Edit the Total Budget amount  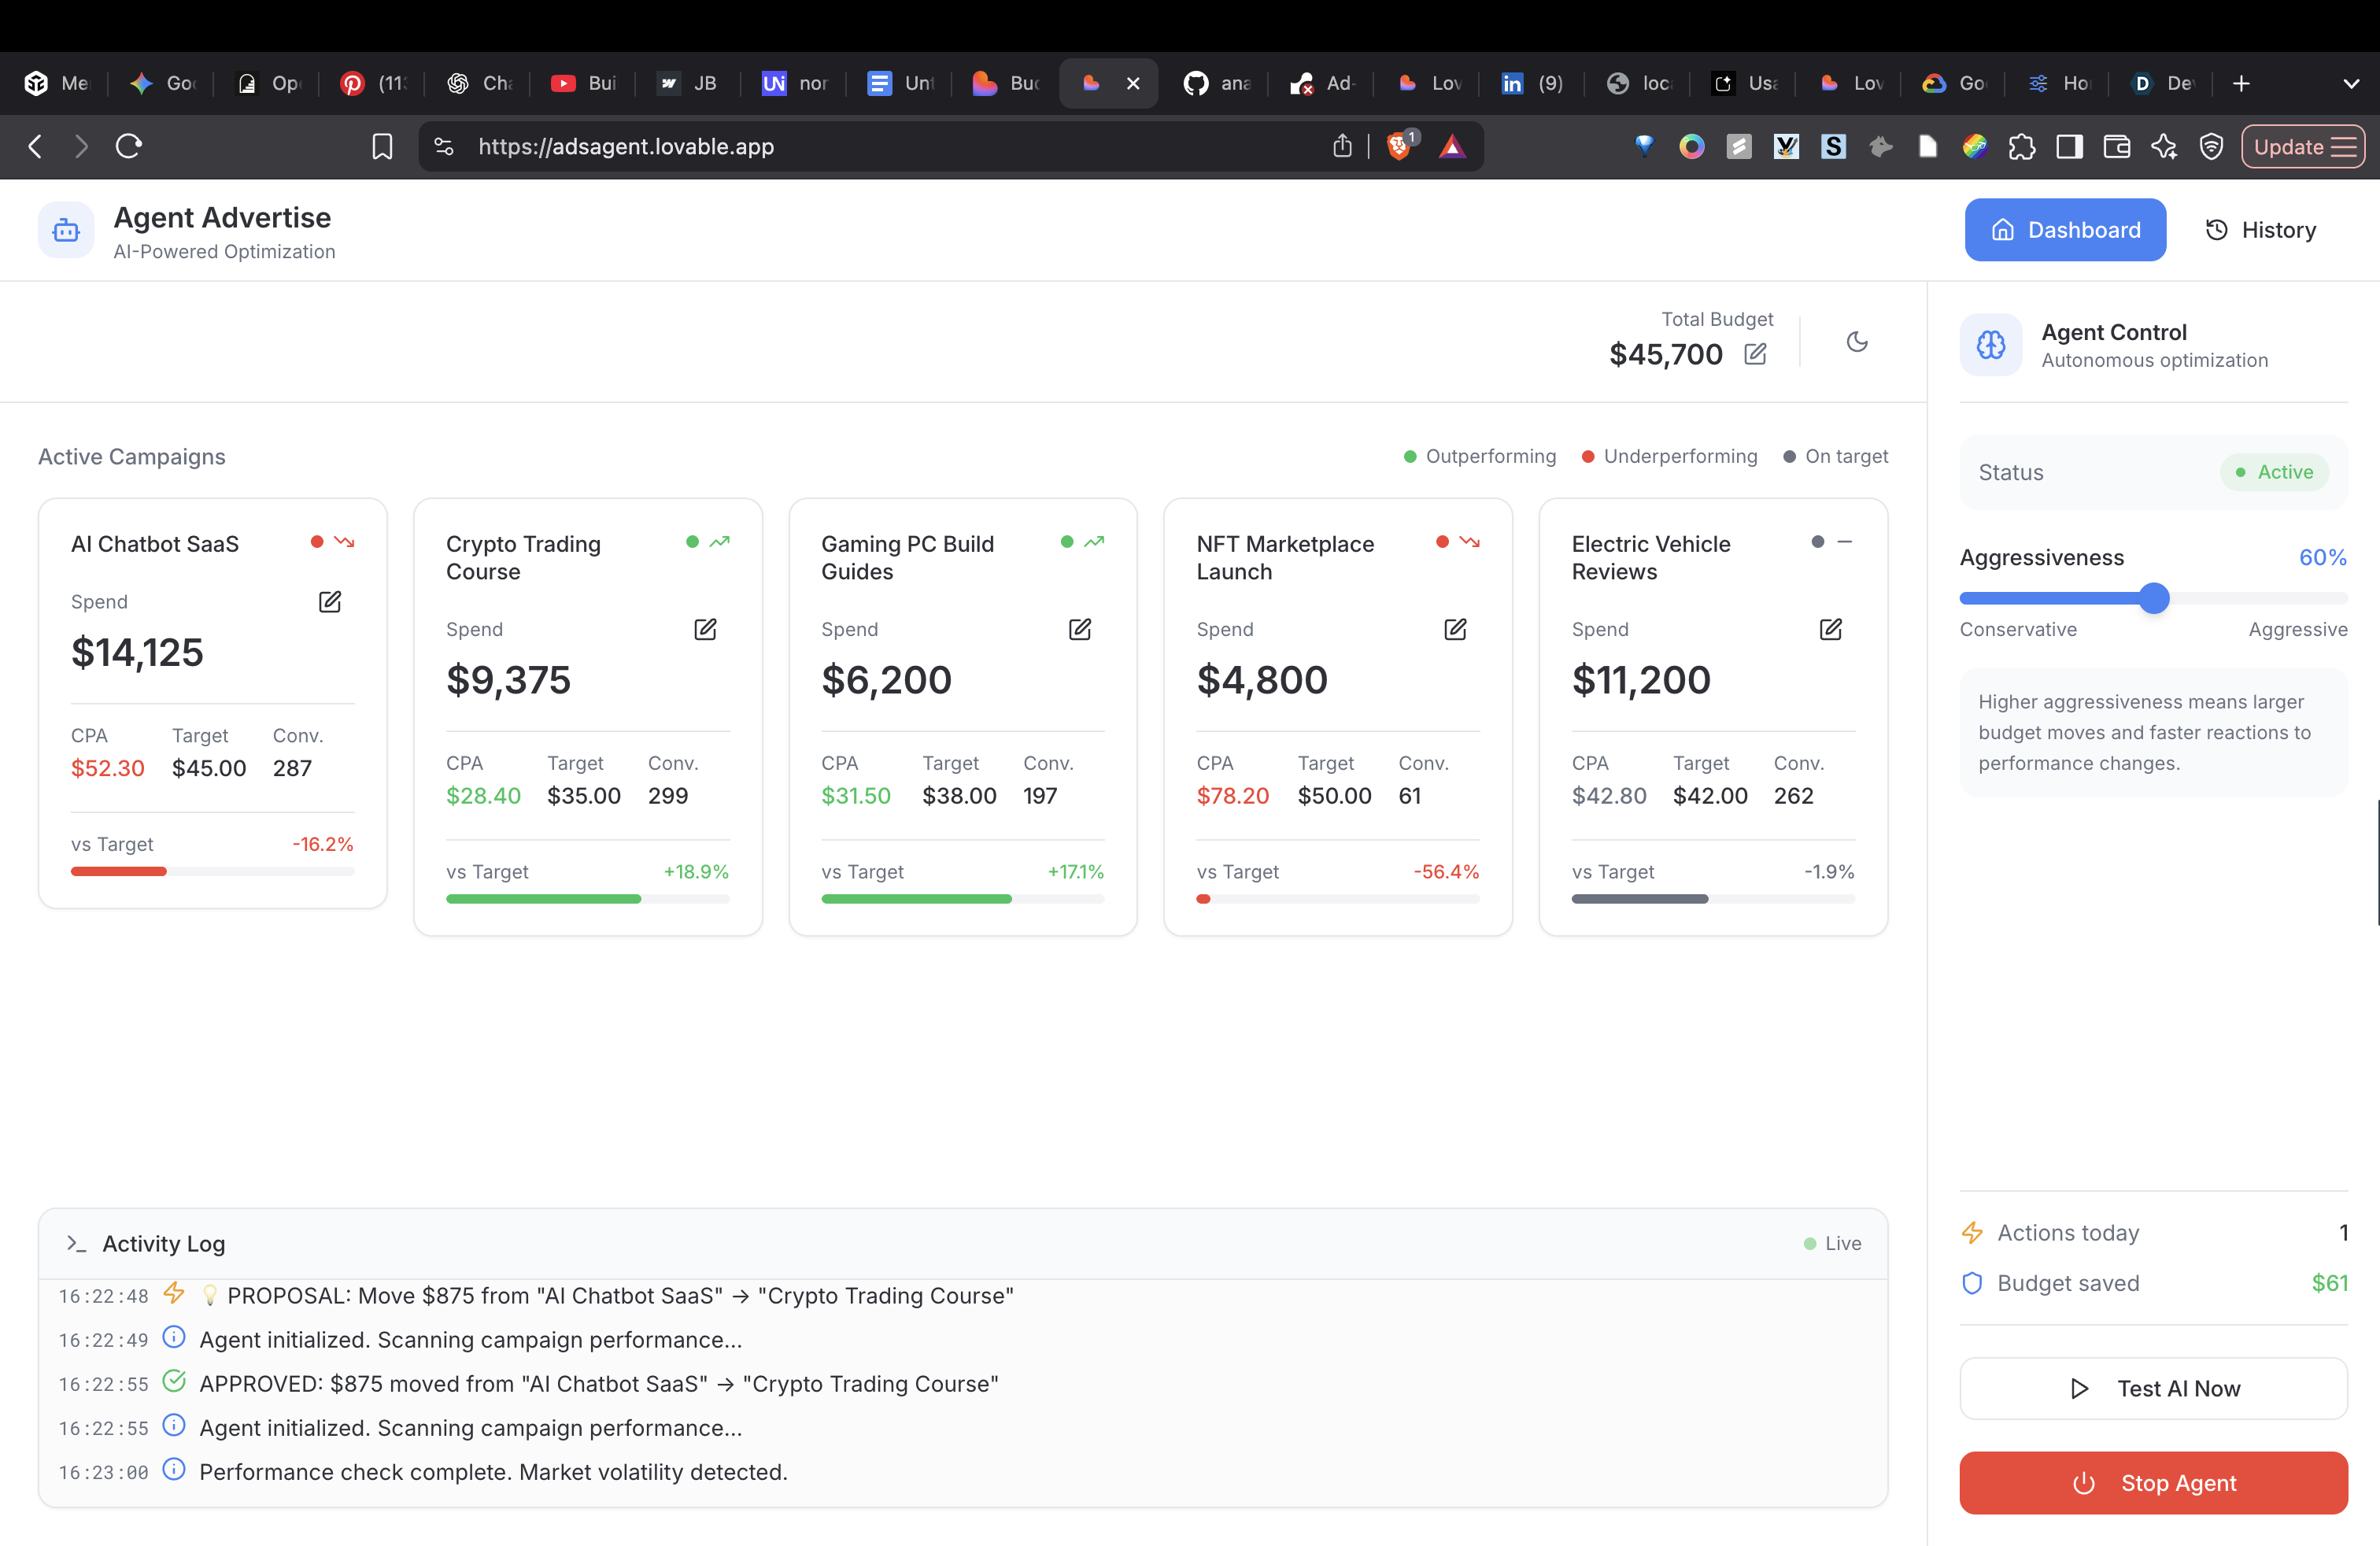[x=1755, y=354]
